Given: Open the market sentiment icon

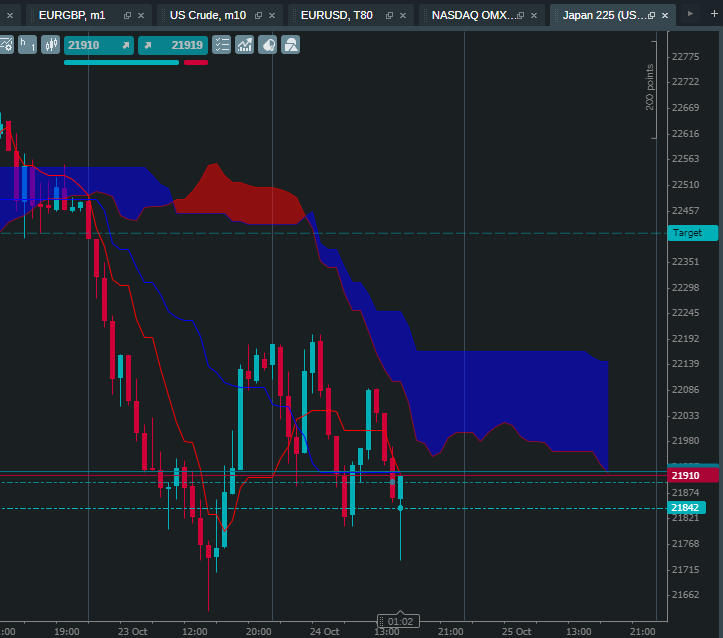Looking at the screenshot, I should click(267, 45).
